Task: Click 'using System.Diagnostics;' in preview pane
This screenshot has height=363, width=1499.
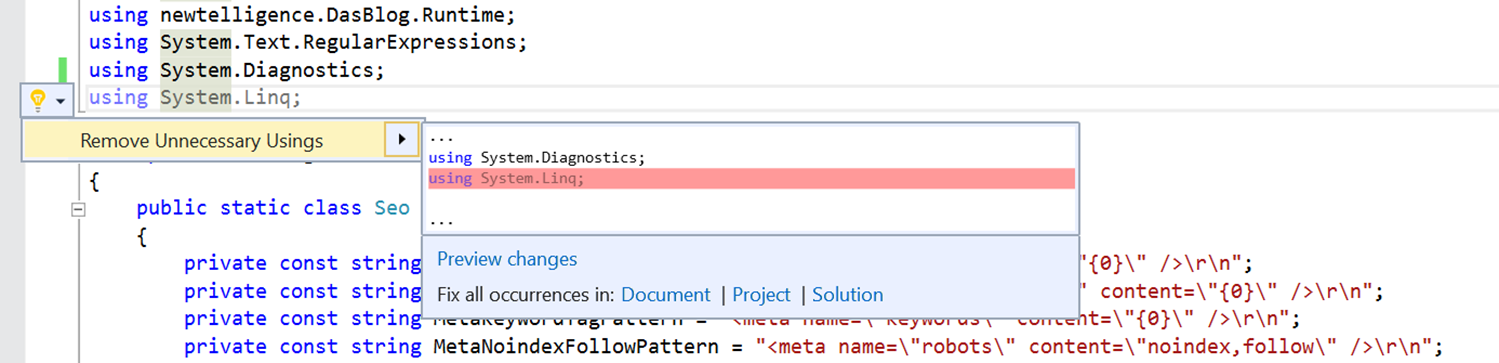Action: click(x=537, y=158)
